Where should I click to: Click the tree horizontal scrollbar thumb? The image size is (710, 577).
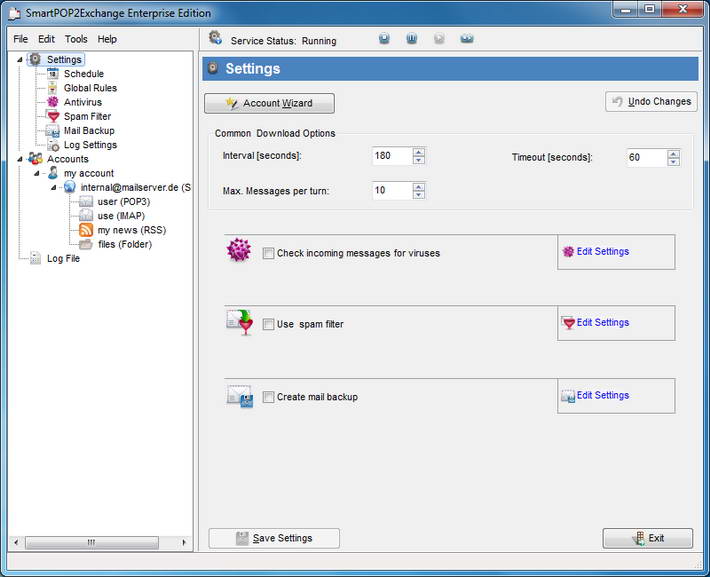[92, 542]
